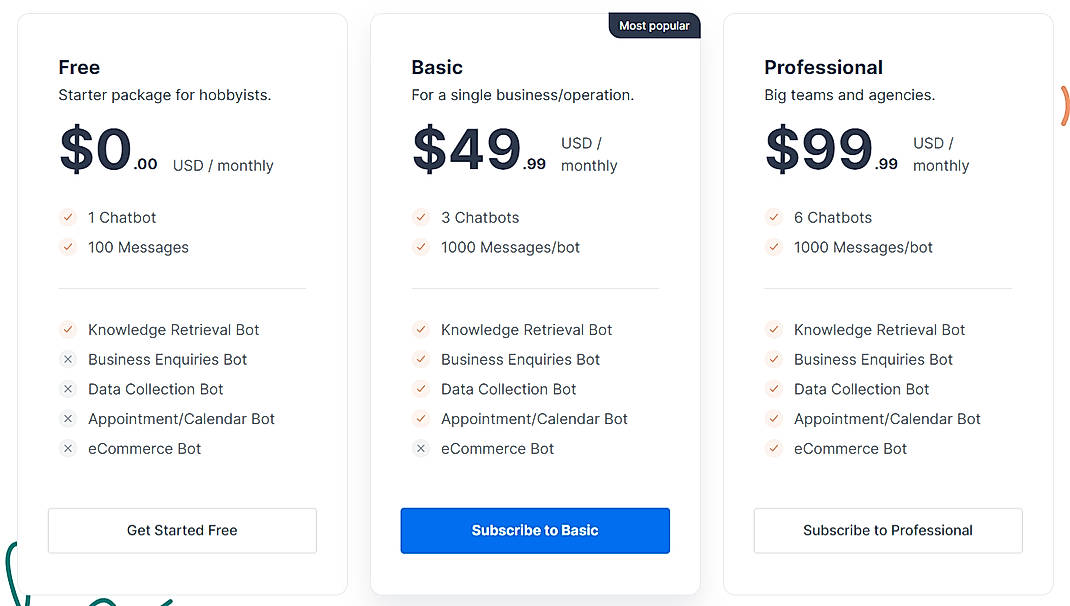
Task: Click the X beside Appointment/Calendar Bot in Free
Action: 68,419
